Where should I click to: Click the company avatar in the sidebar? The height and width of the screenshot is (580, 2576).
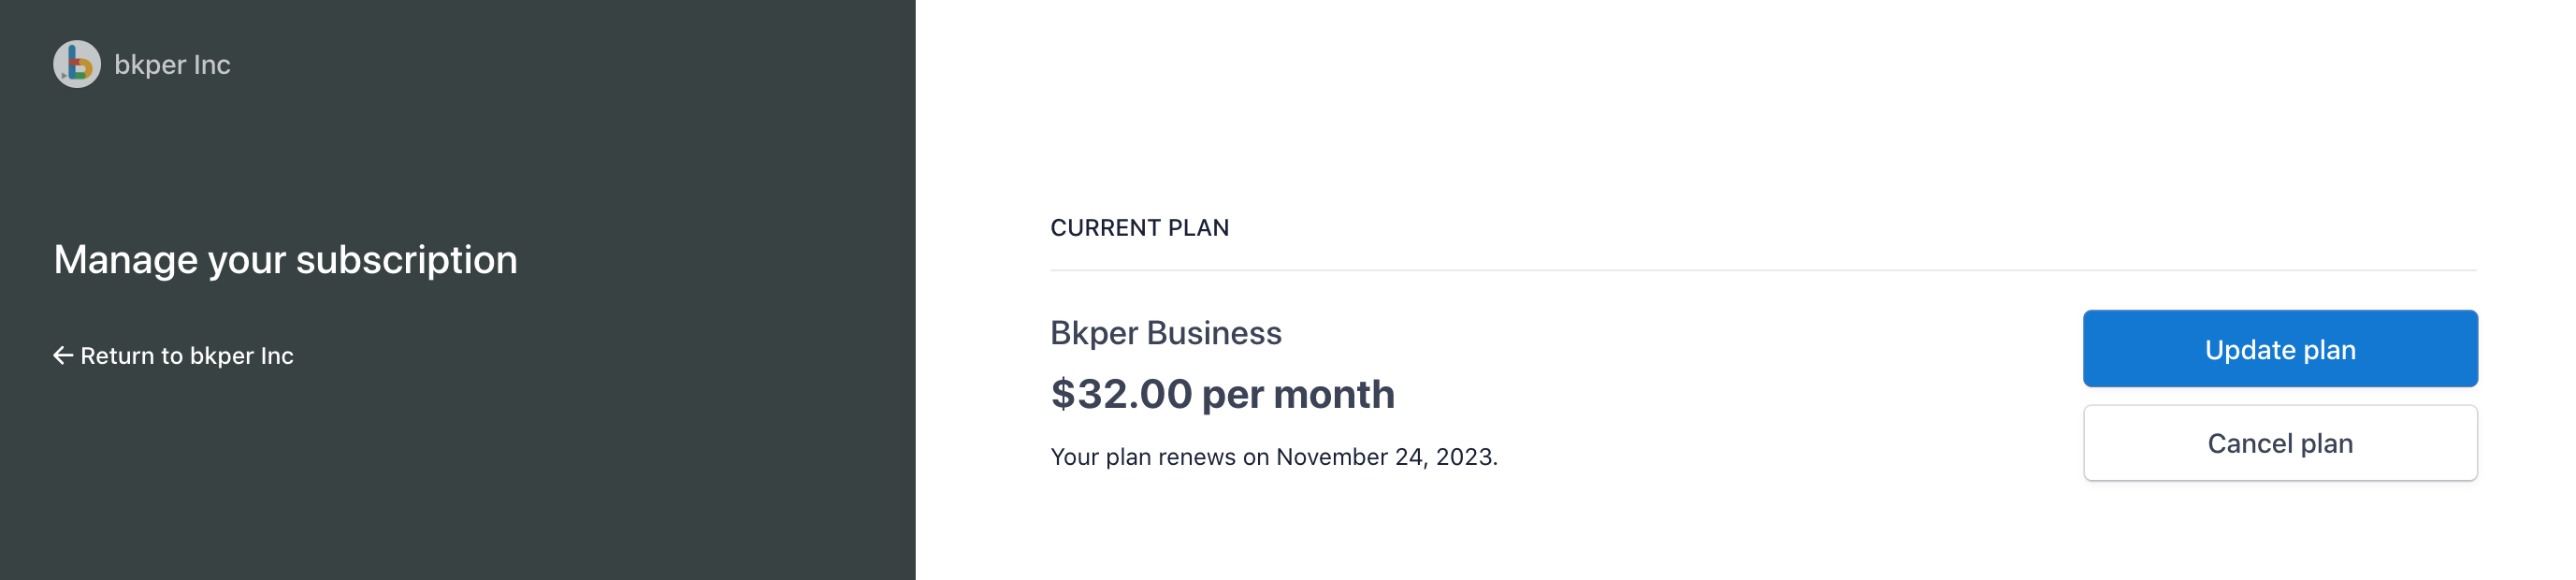coord(75,64)
